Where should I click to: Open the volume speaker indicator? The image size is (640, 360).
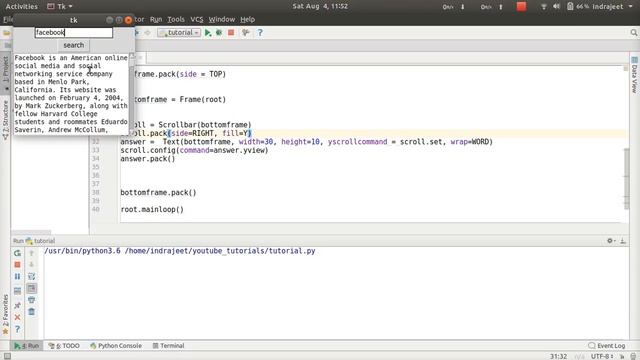(556, 7)
